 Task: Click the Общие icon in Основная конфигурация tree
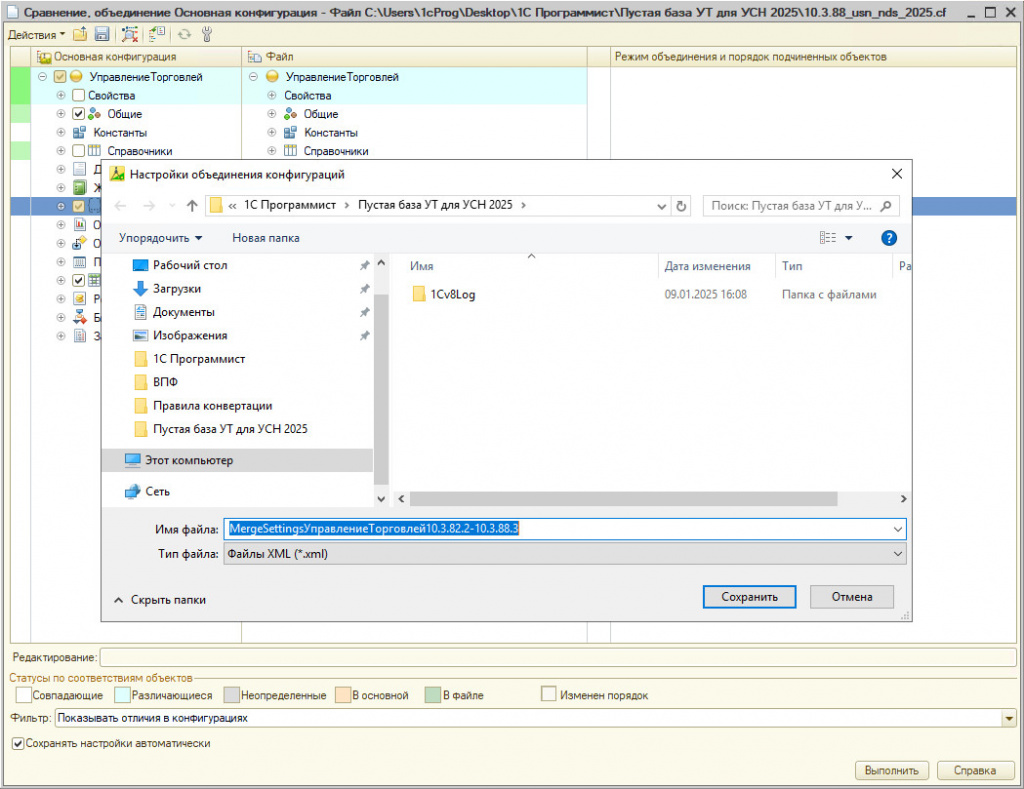94,114
